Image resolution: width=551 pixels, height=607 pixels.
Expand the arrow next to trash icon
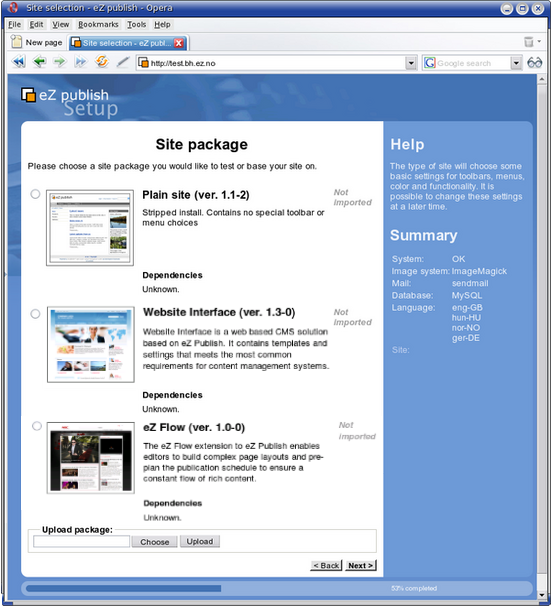pos(539,41)
